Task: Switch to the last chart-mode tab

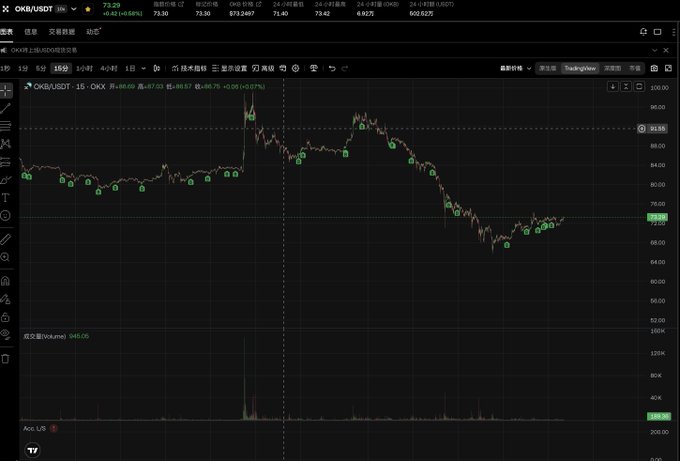Action: point(634,69)
